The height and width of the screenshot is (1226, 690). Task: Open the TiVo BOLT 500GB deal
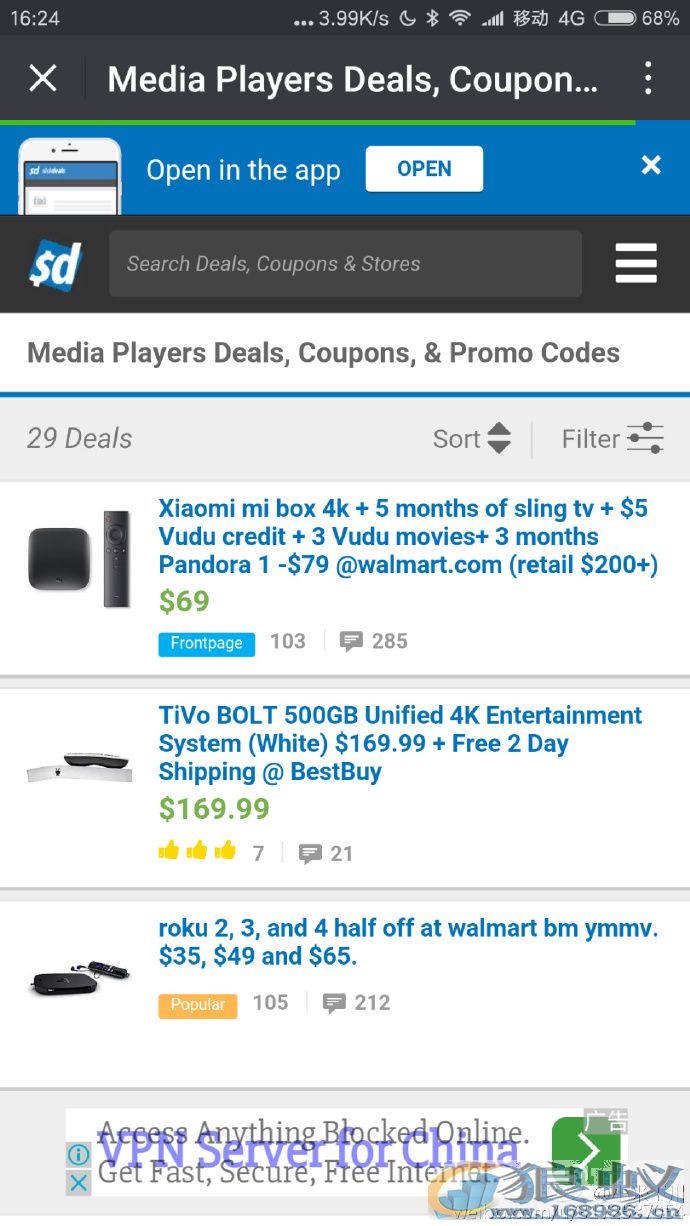[400, 743]
